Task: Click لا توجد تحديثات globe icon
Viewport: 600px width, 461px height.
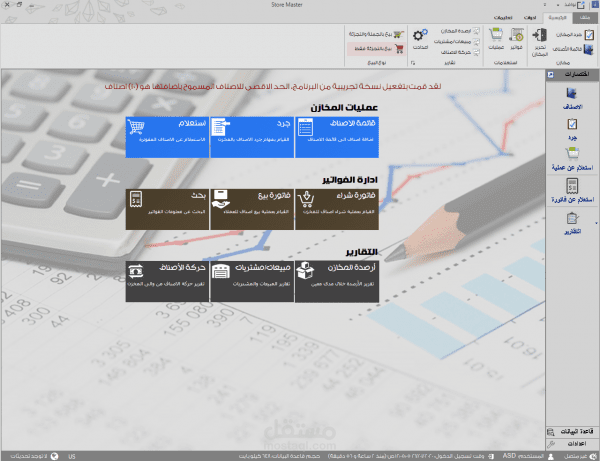Action: tap(55, 456)
